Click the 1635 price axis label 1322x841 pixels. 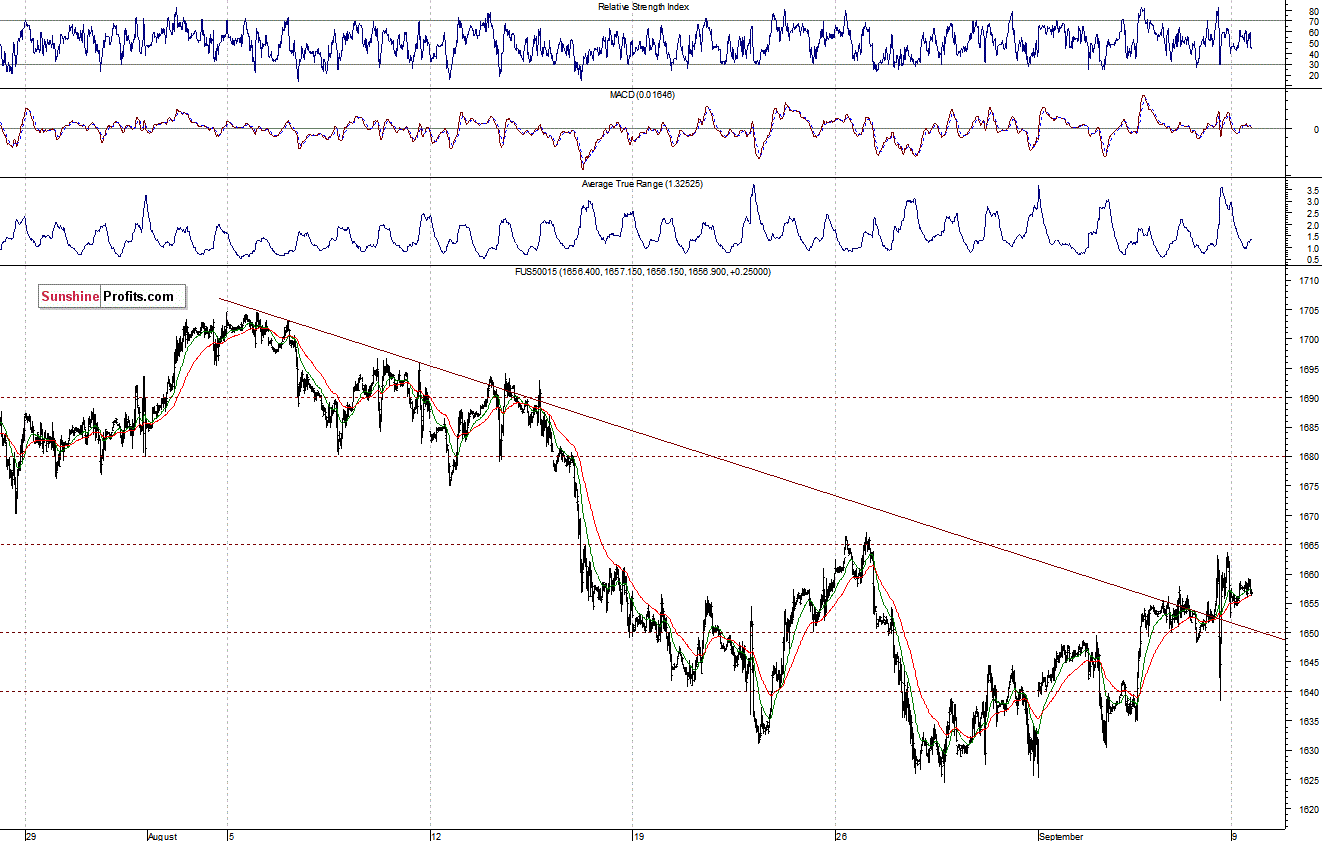coord(1308,722)
